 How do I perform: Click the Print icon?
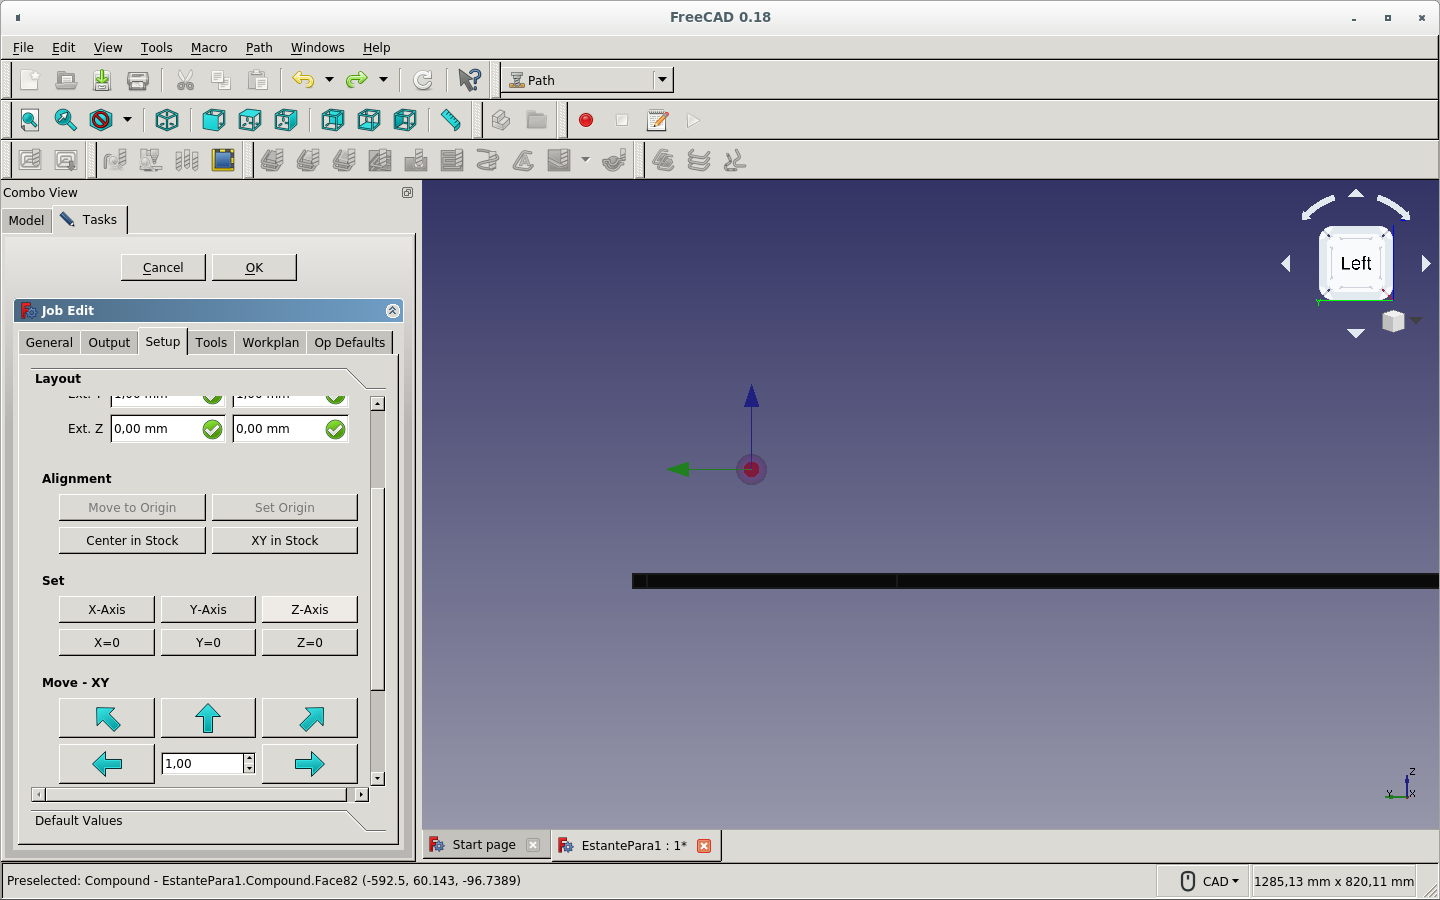[x=138, y=80]
